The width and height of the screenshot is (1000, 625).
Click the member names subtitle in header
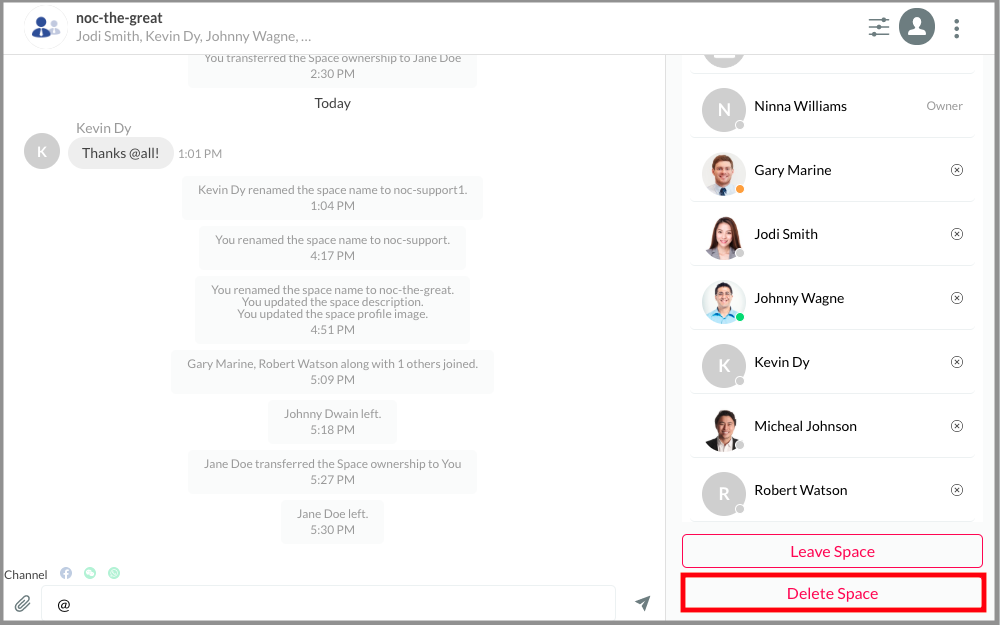pos(193,36)
